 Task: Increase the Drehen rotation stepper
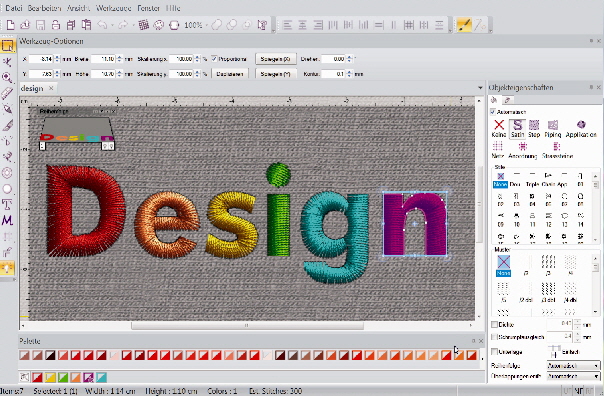click(349, 57)
